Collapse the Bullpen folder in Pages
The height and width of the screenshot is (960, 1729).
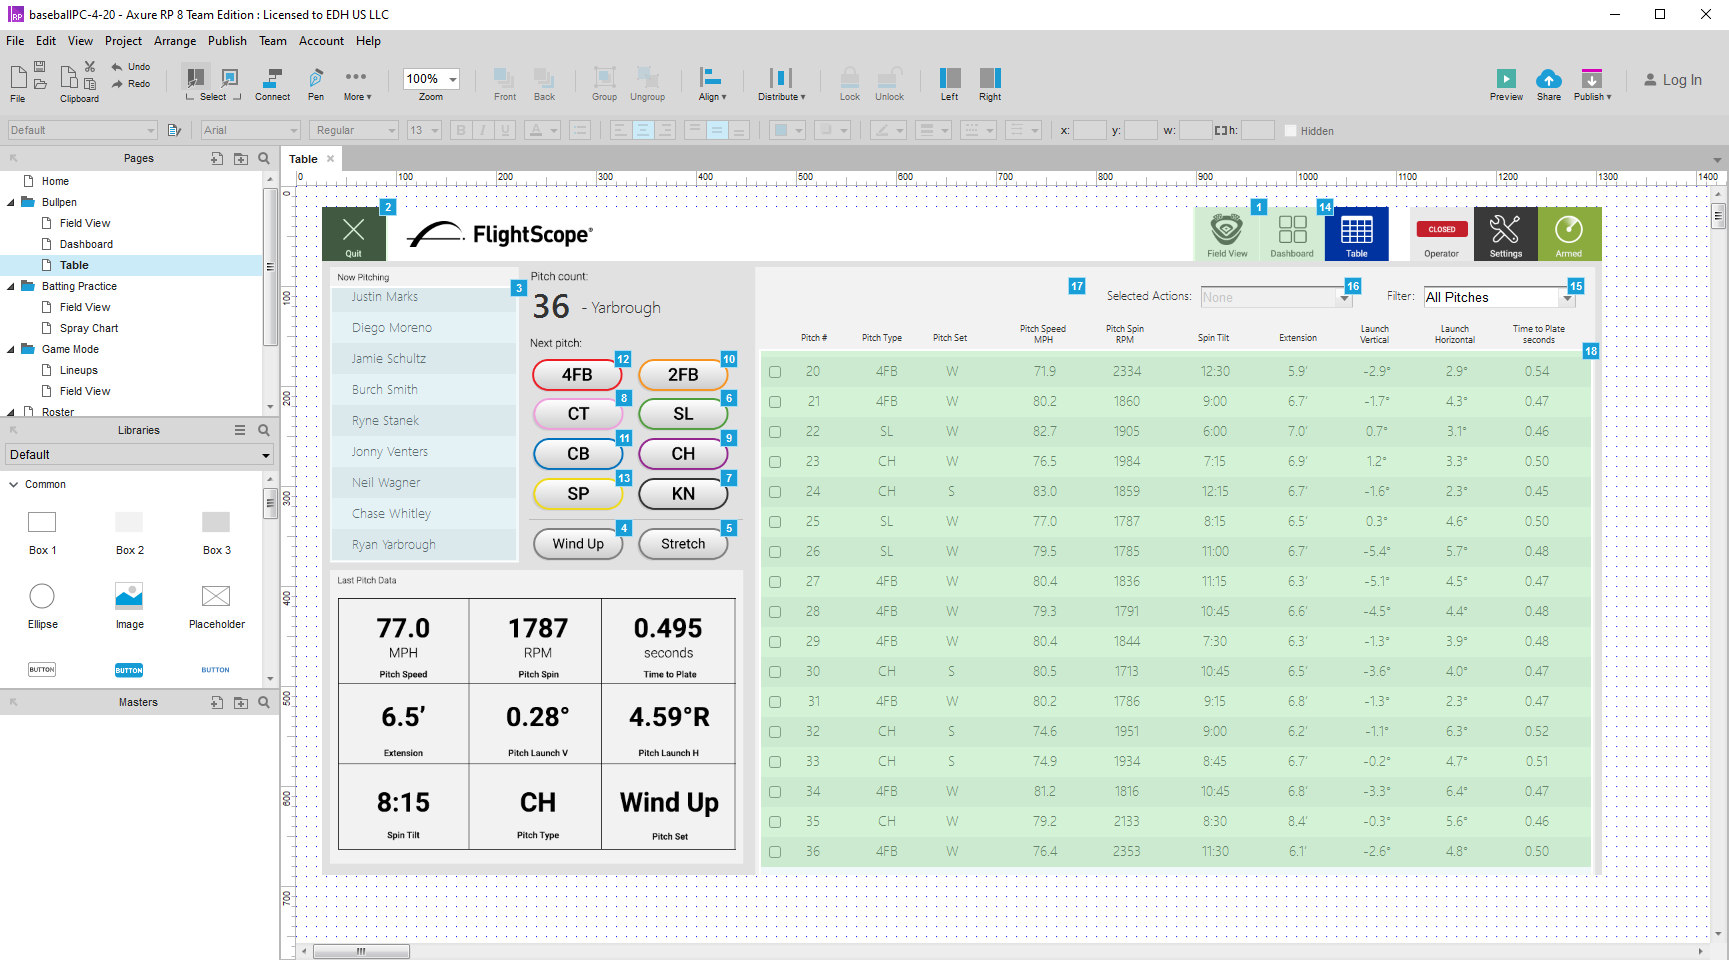(x=11, y=202)
